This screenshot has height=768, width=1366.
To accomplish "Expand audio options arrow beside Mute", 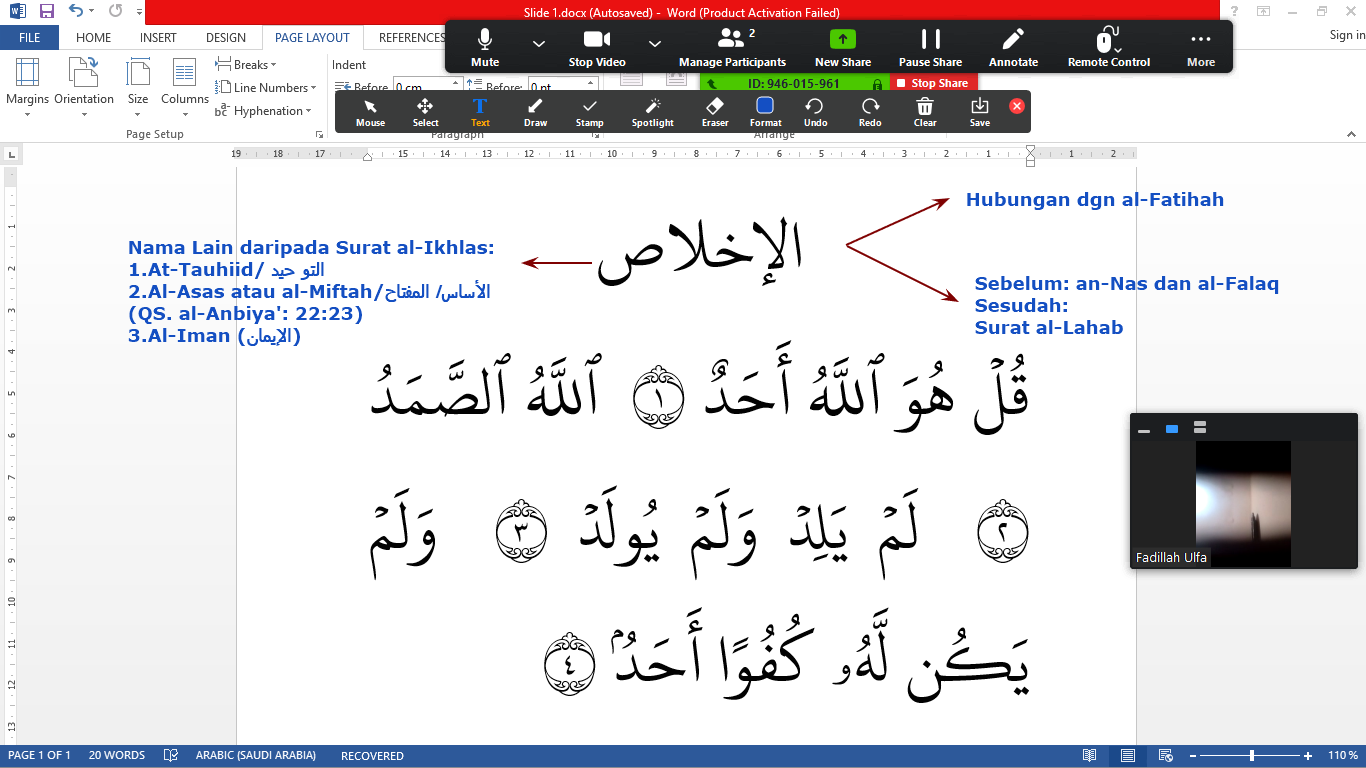I will click(539, 43).
